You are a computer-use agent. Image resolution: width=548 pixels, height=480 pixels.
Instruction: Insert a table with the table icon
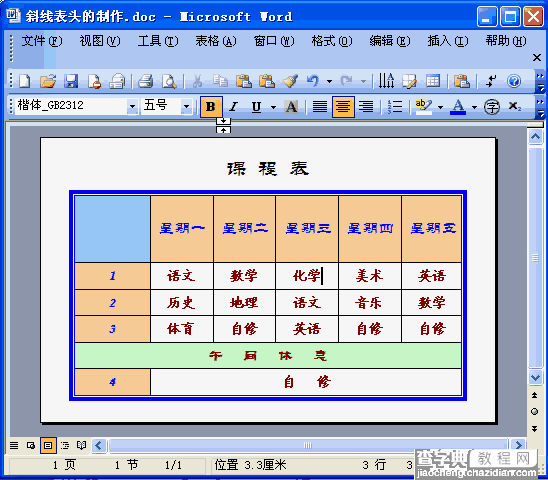433,81
